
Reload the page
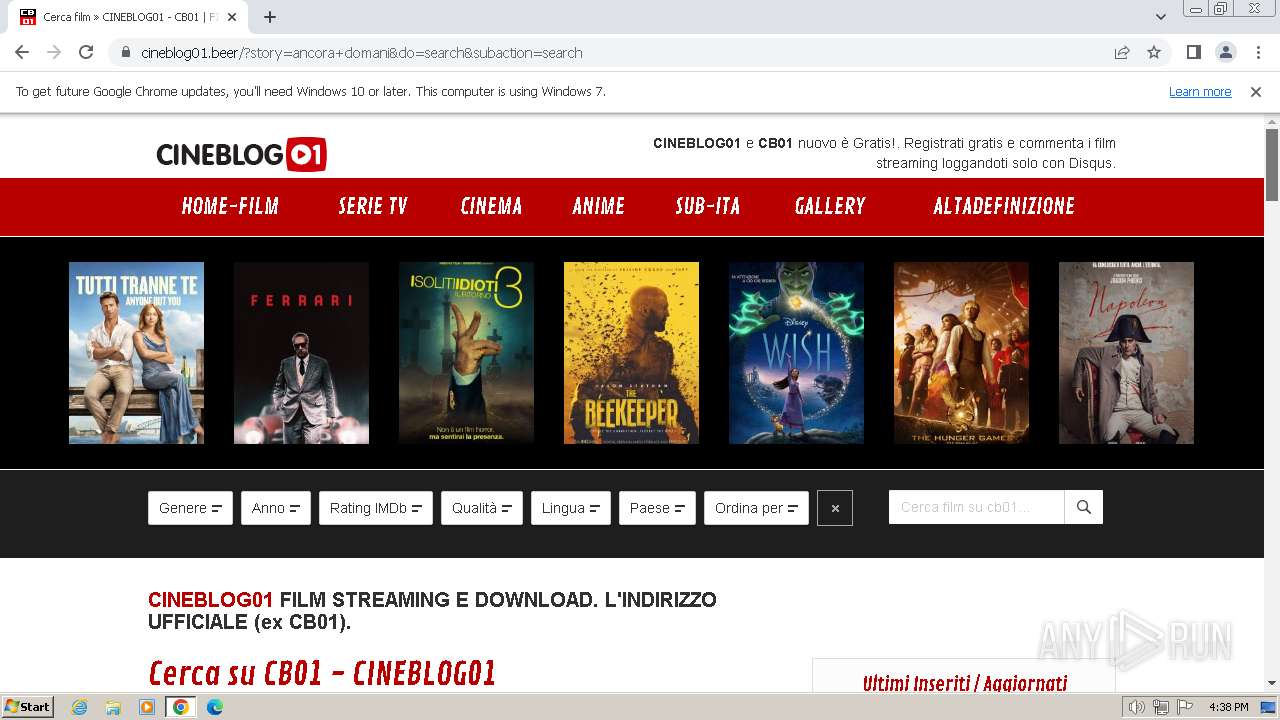pyautogui.click(x=86, y=52)
